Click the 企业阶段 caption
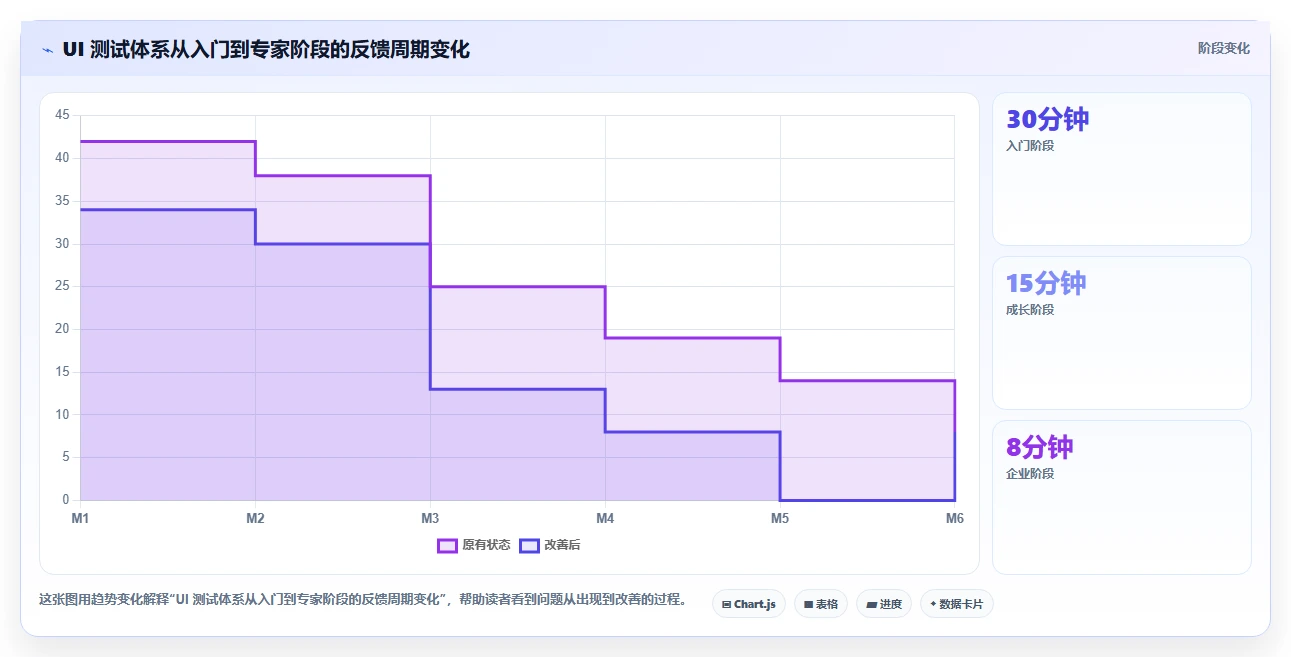Screen dimensions: 1291x657 coord(1030,474)
